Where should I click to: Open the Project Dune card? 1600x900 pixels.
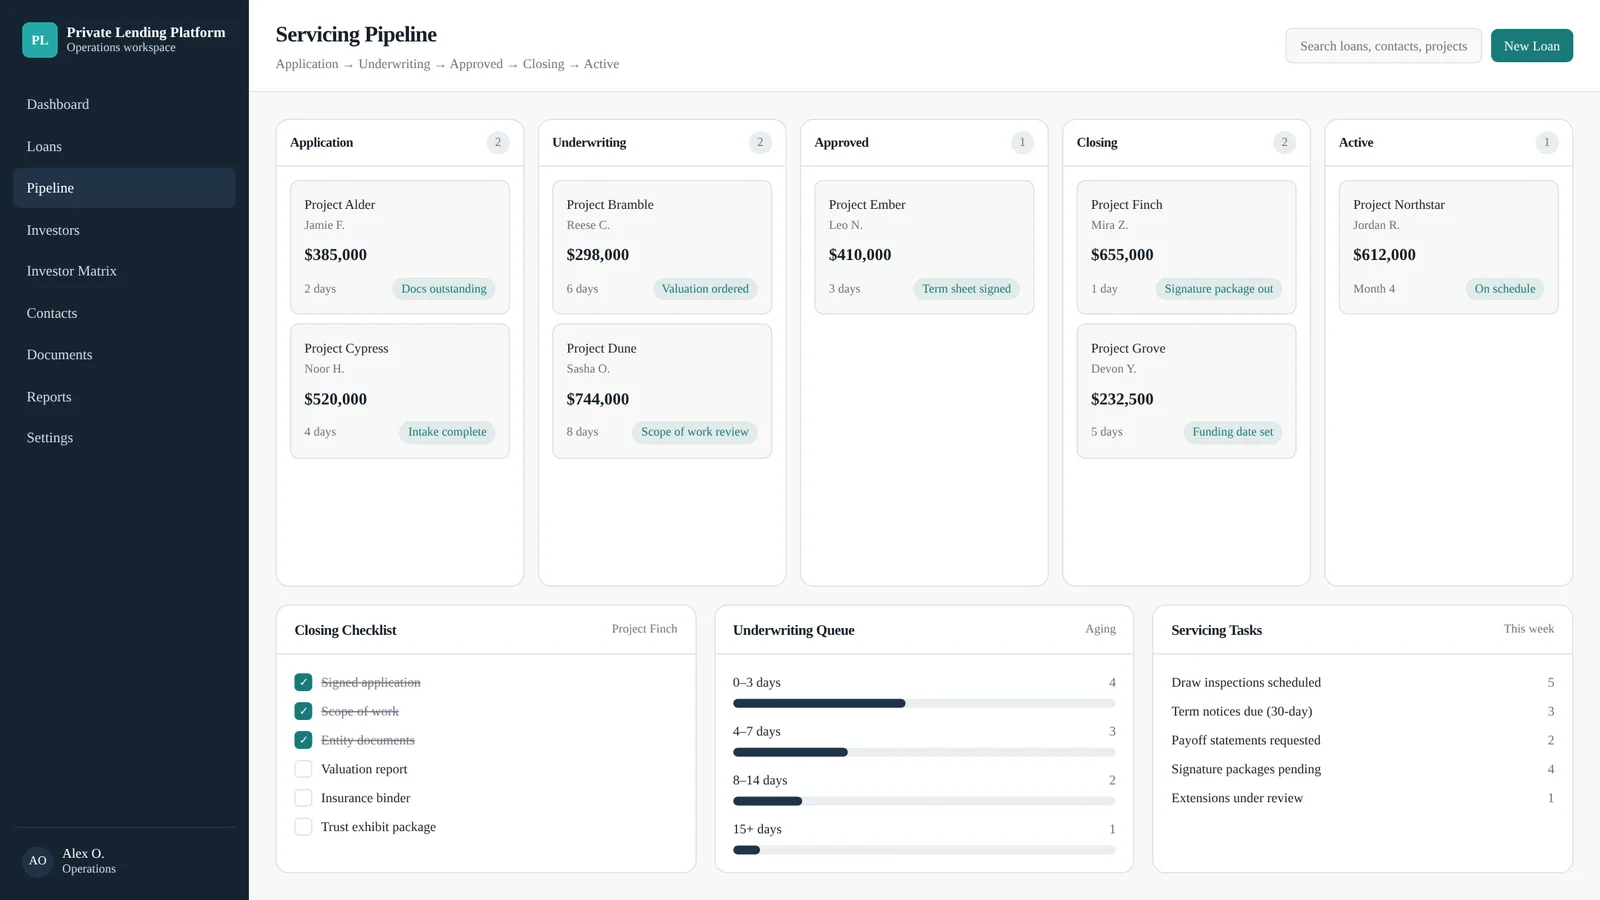point(662,391)
